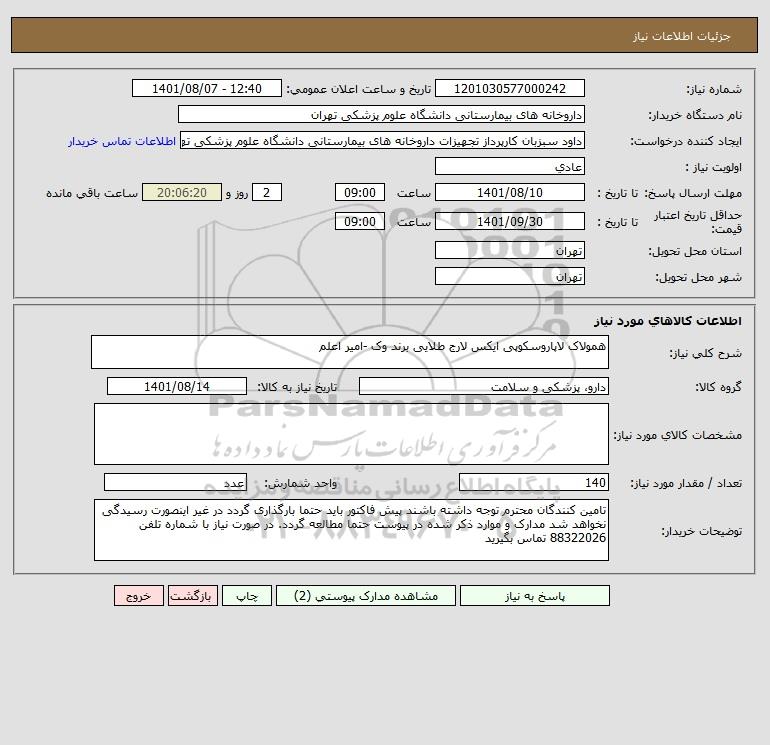Click goods group field 'دارو، پزشکی و سلامت'
Viewport: 770px width, 745px height.
point(484,386)
